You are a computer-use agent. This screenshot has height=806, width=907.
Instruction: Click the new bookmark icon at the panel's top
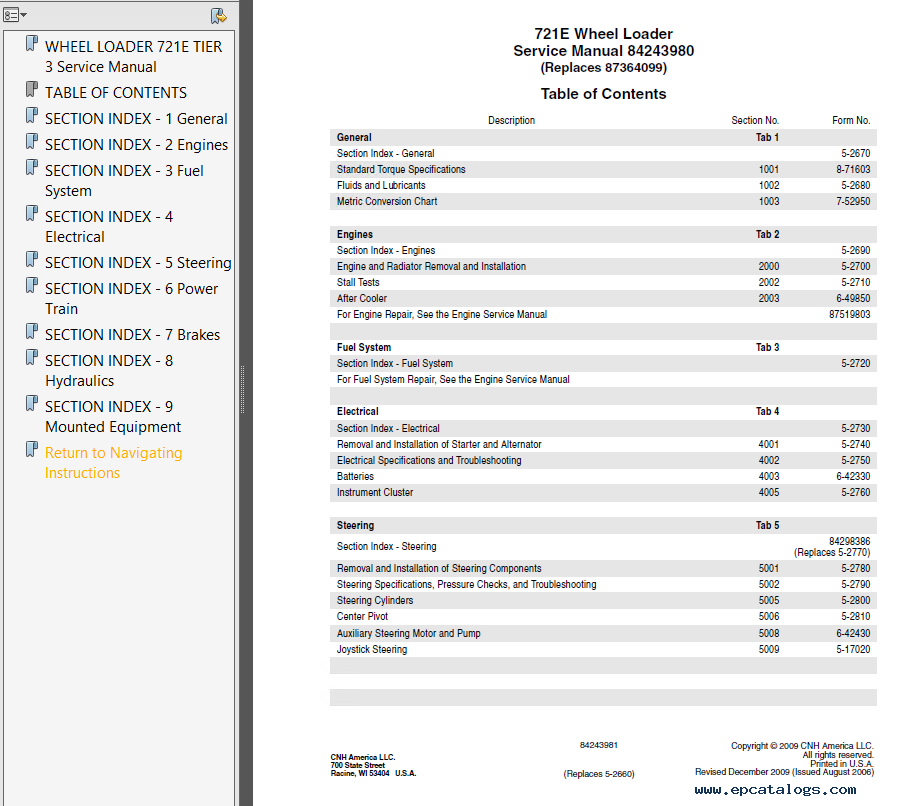tap(219, 16)
